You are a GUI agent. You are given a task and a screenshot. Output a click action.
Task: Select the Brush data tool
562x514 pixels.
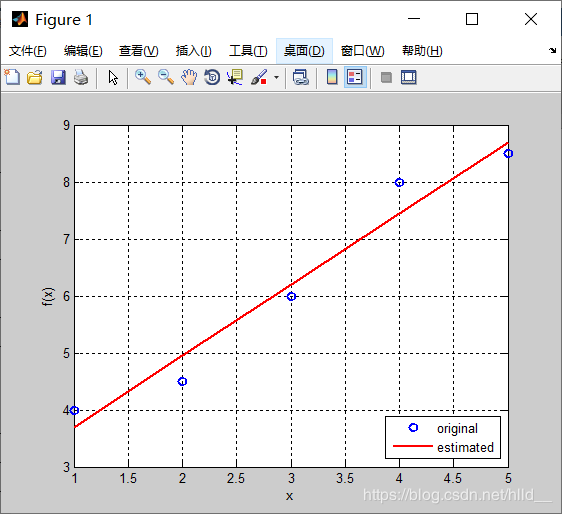(259, 77)
